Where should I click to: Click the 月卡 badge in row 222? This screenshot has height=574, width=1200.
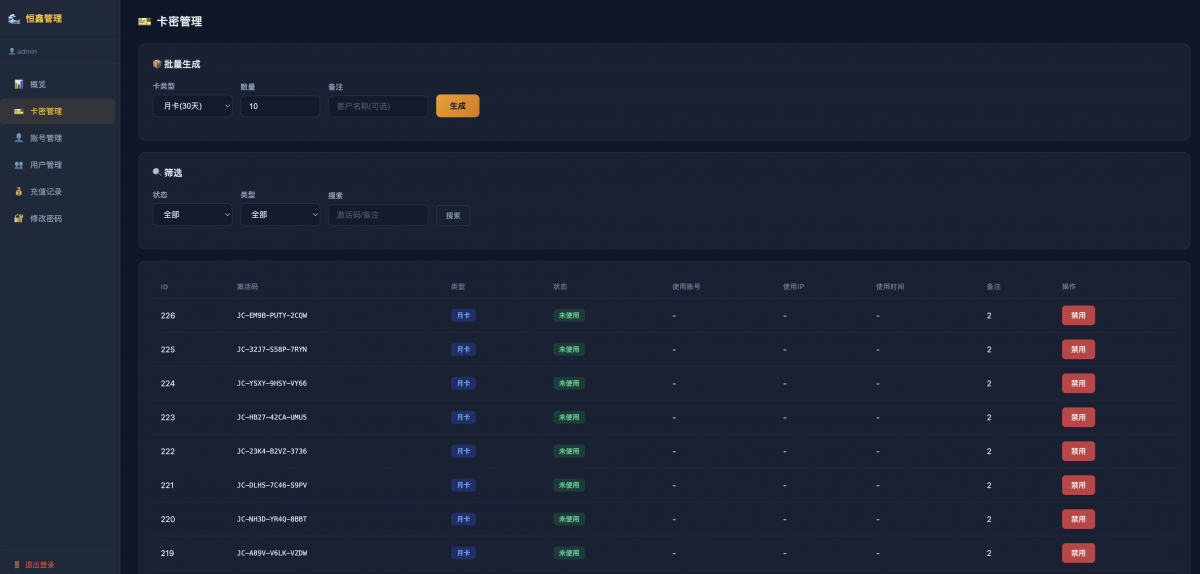click(x=463, y=451)
